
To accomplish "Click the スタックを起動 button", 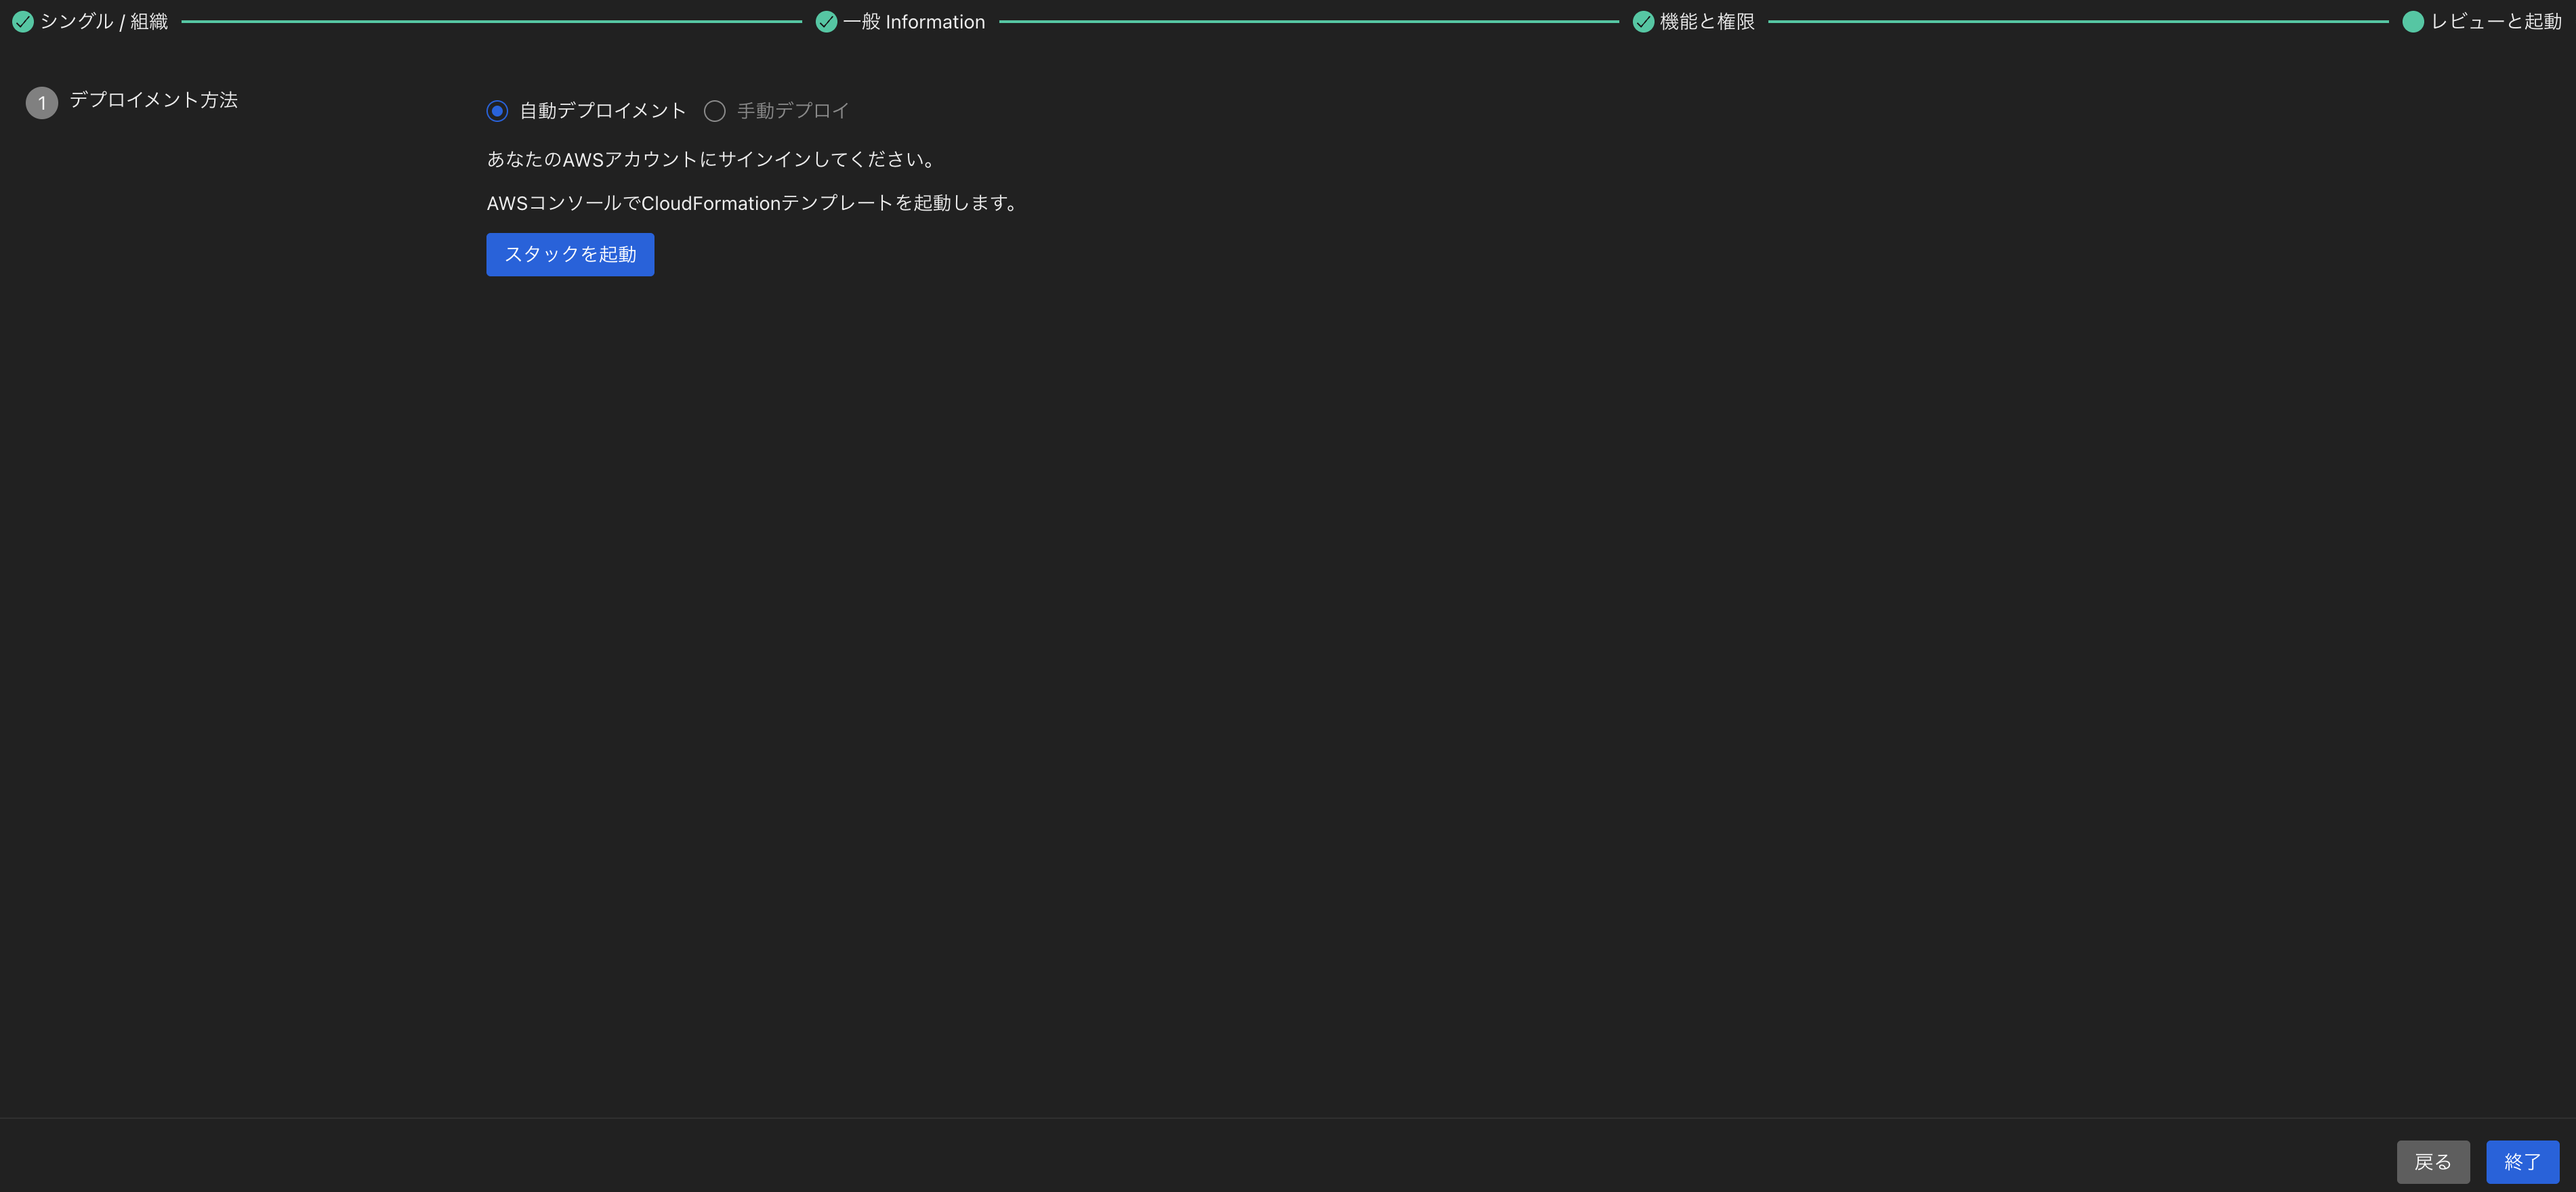I will (x=570, y=254).
